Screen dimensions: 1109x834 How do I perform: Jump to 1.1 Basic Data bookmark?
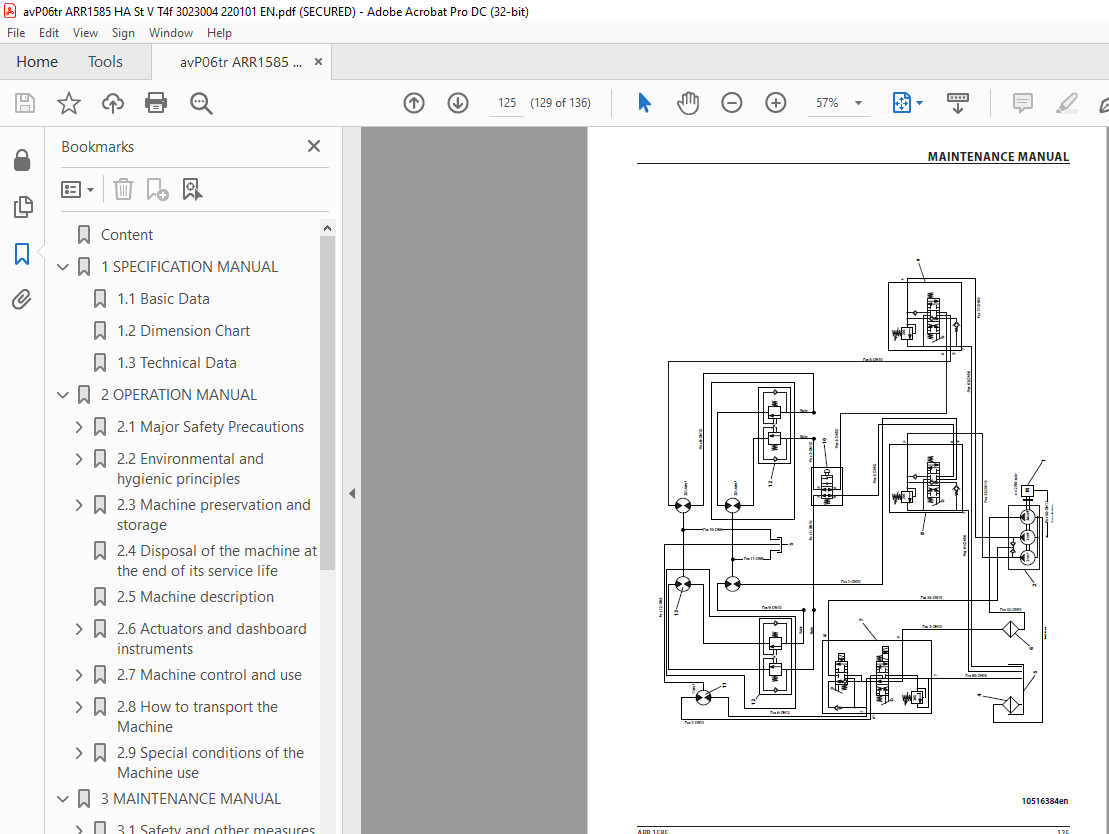tap(163, 299)
